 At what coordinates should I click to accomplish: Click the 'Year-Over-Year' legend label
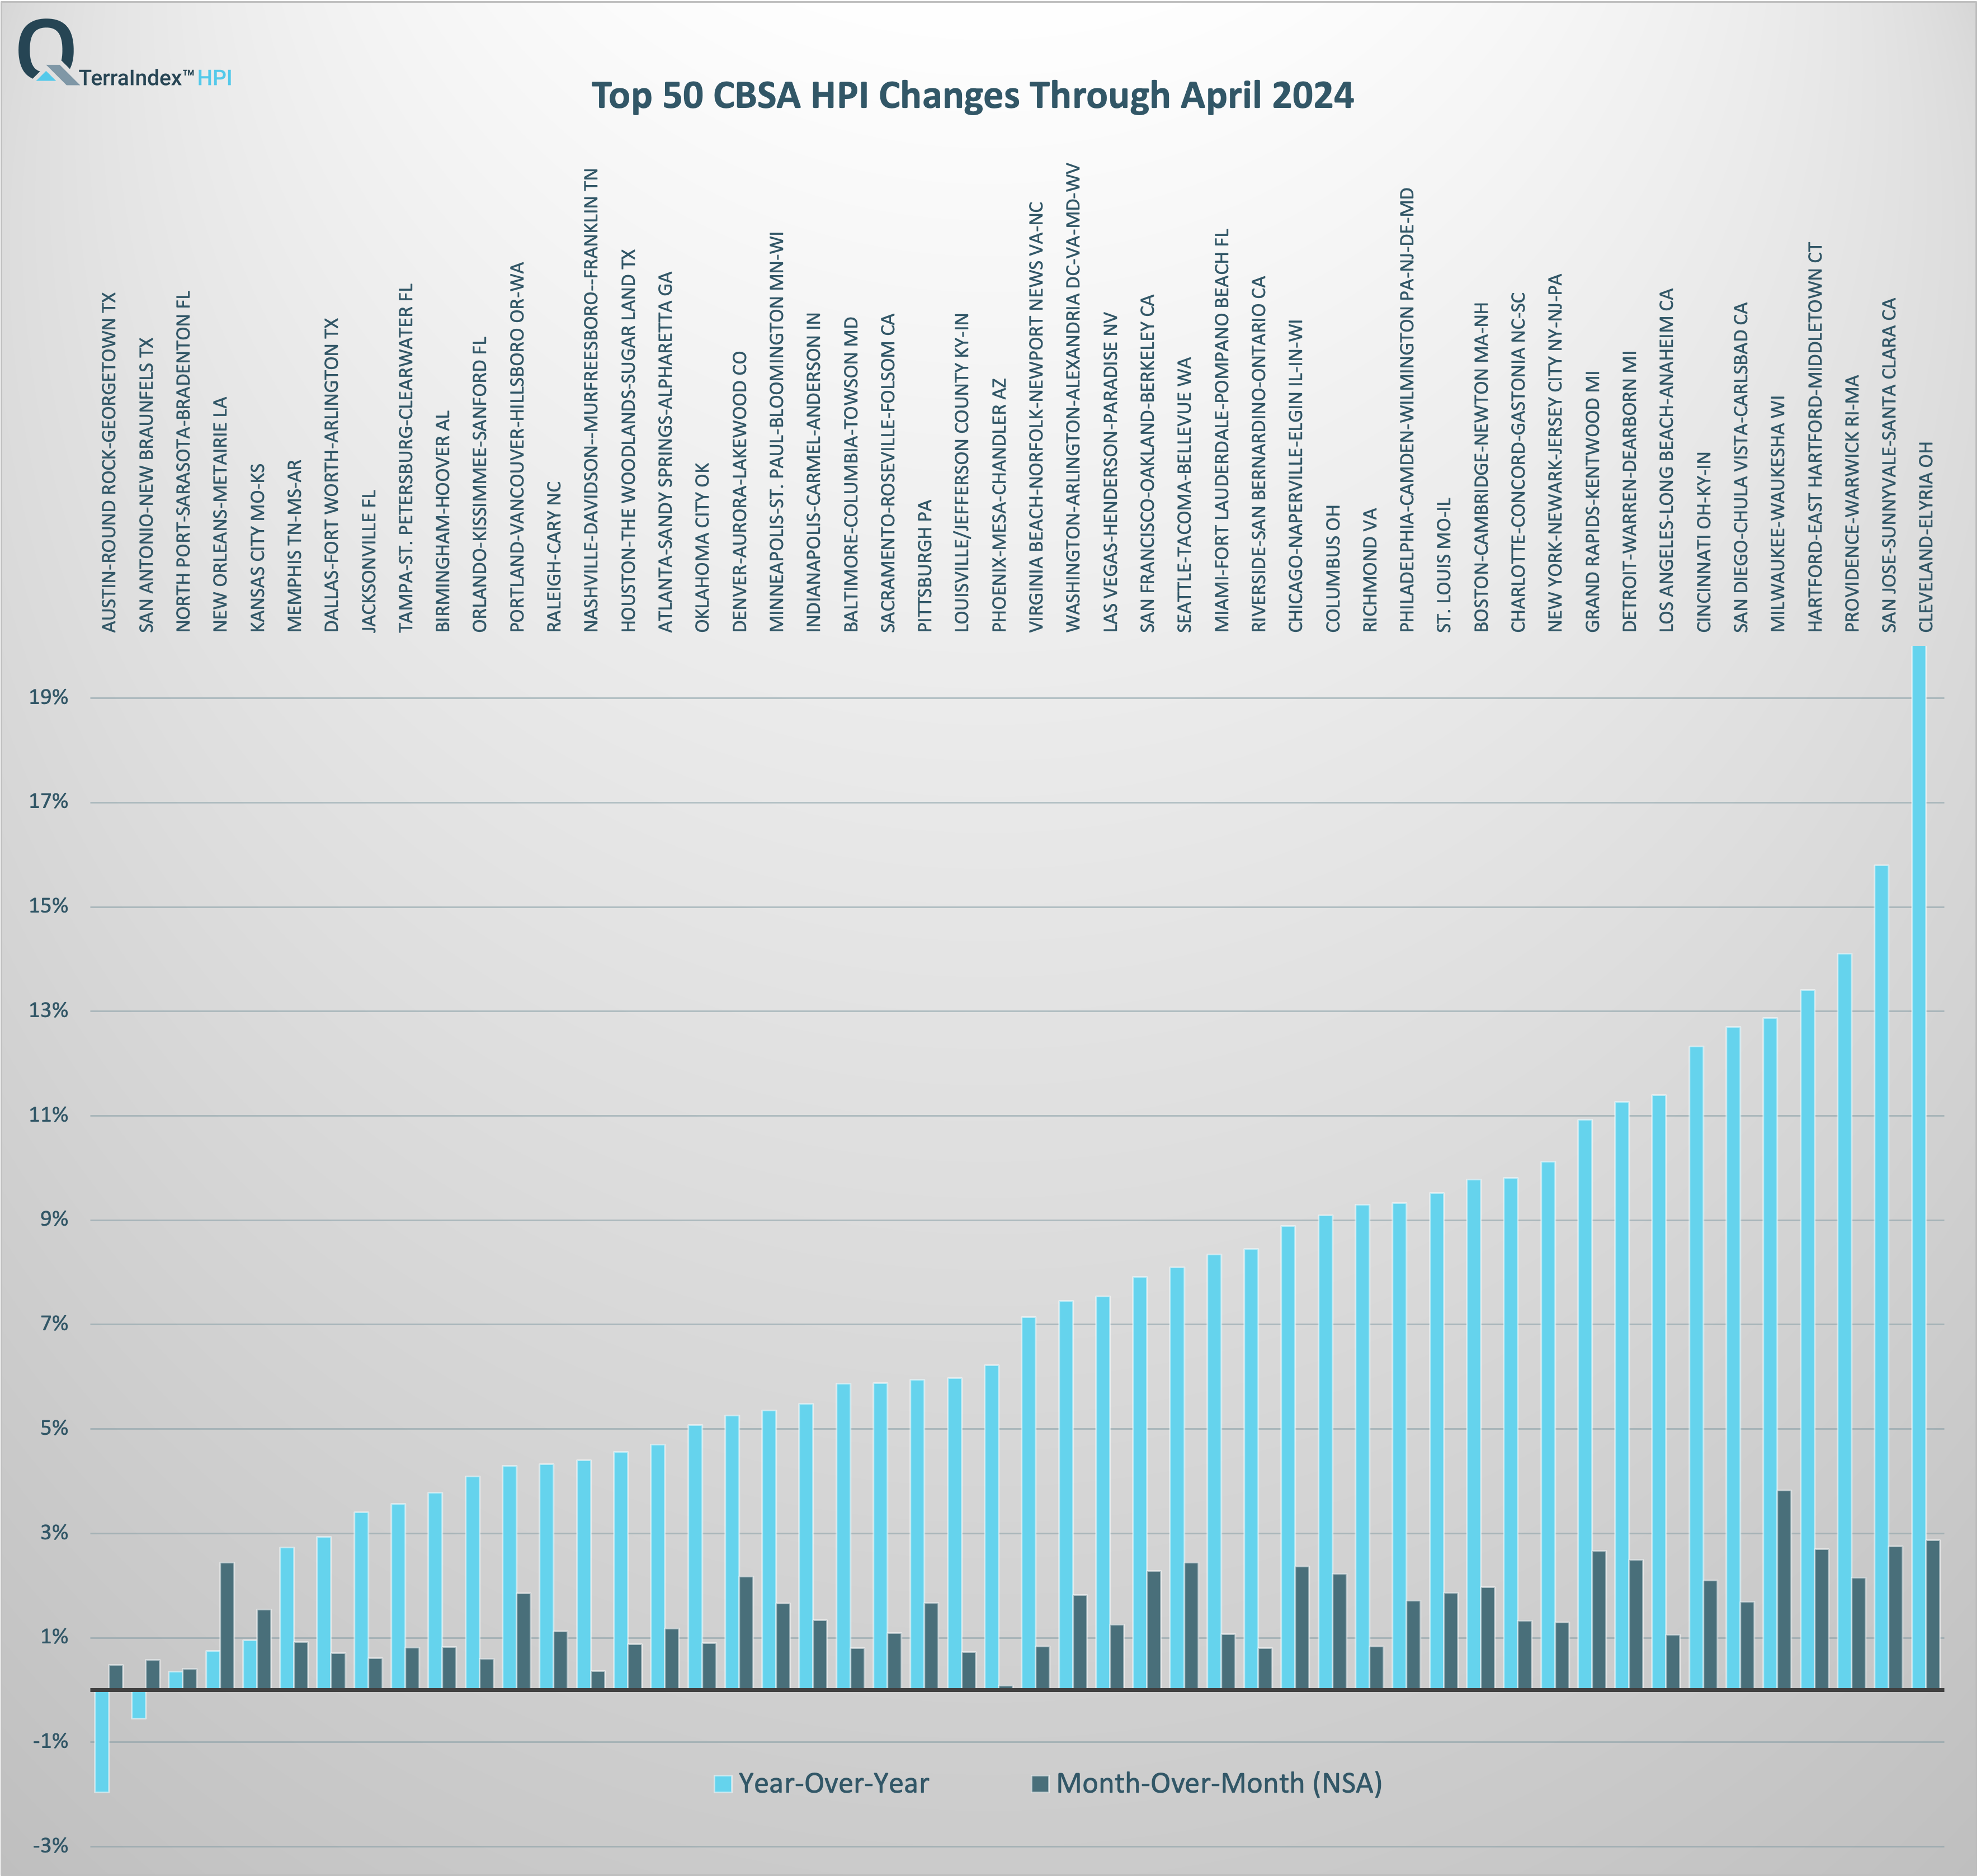[x=834, y=1784]
